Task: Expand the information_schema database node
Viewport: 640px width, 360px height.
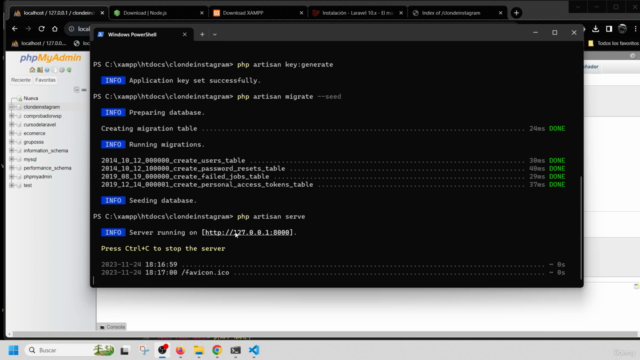Action: coord(12,151)
